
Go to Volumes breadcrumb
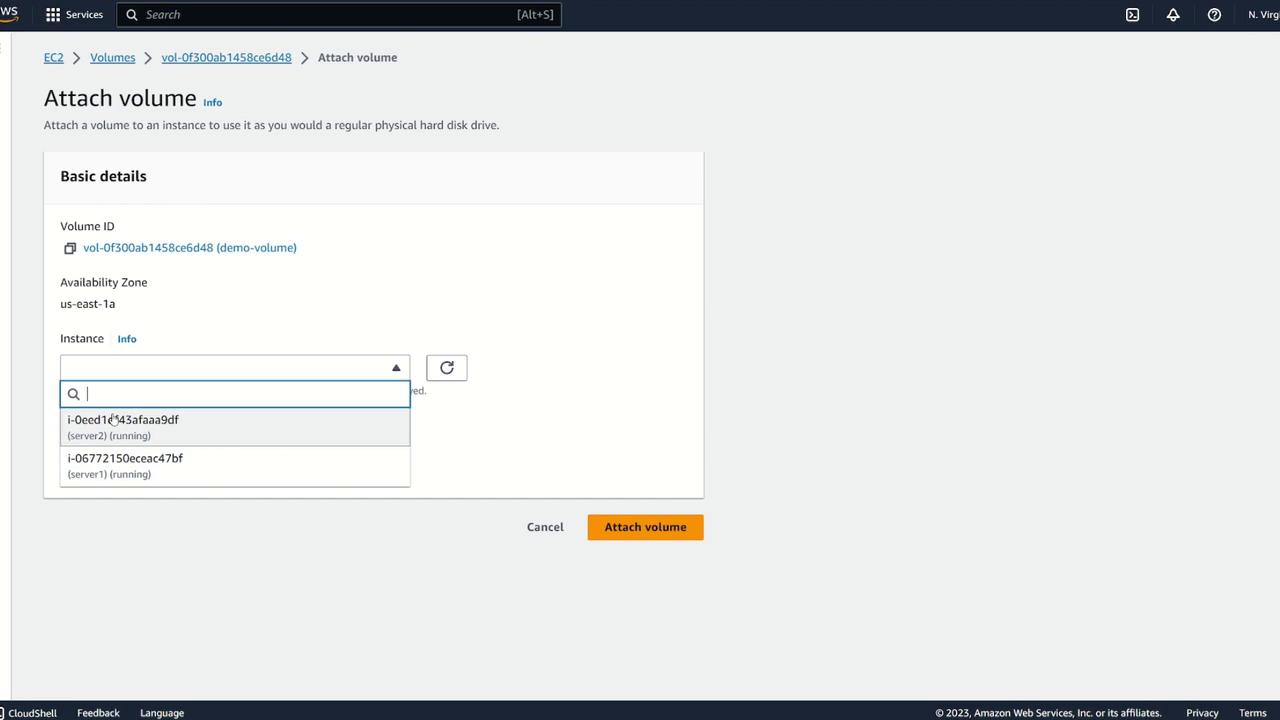(112, 58)
